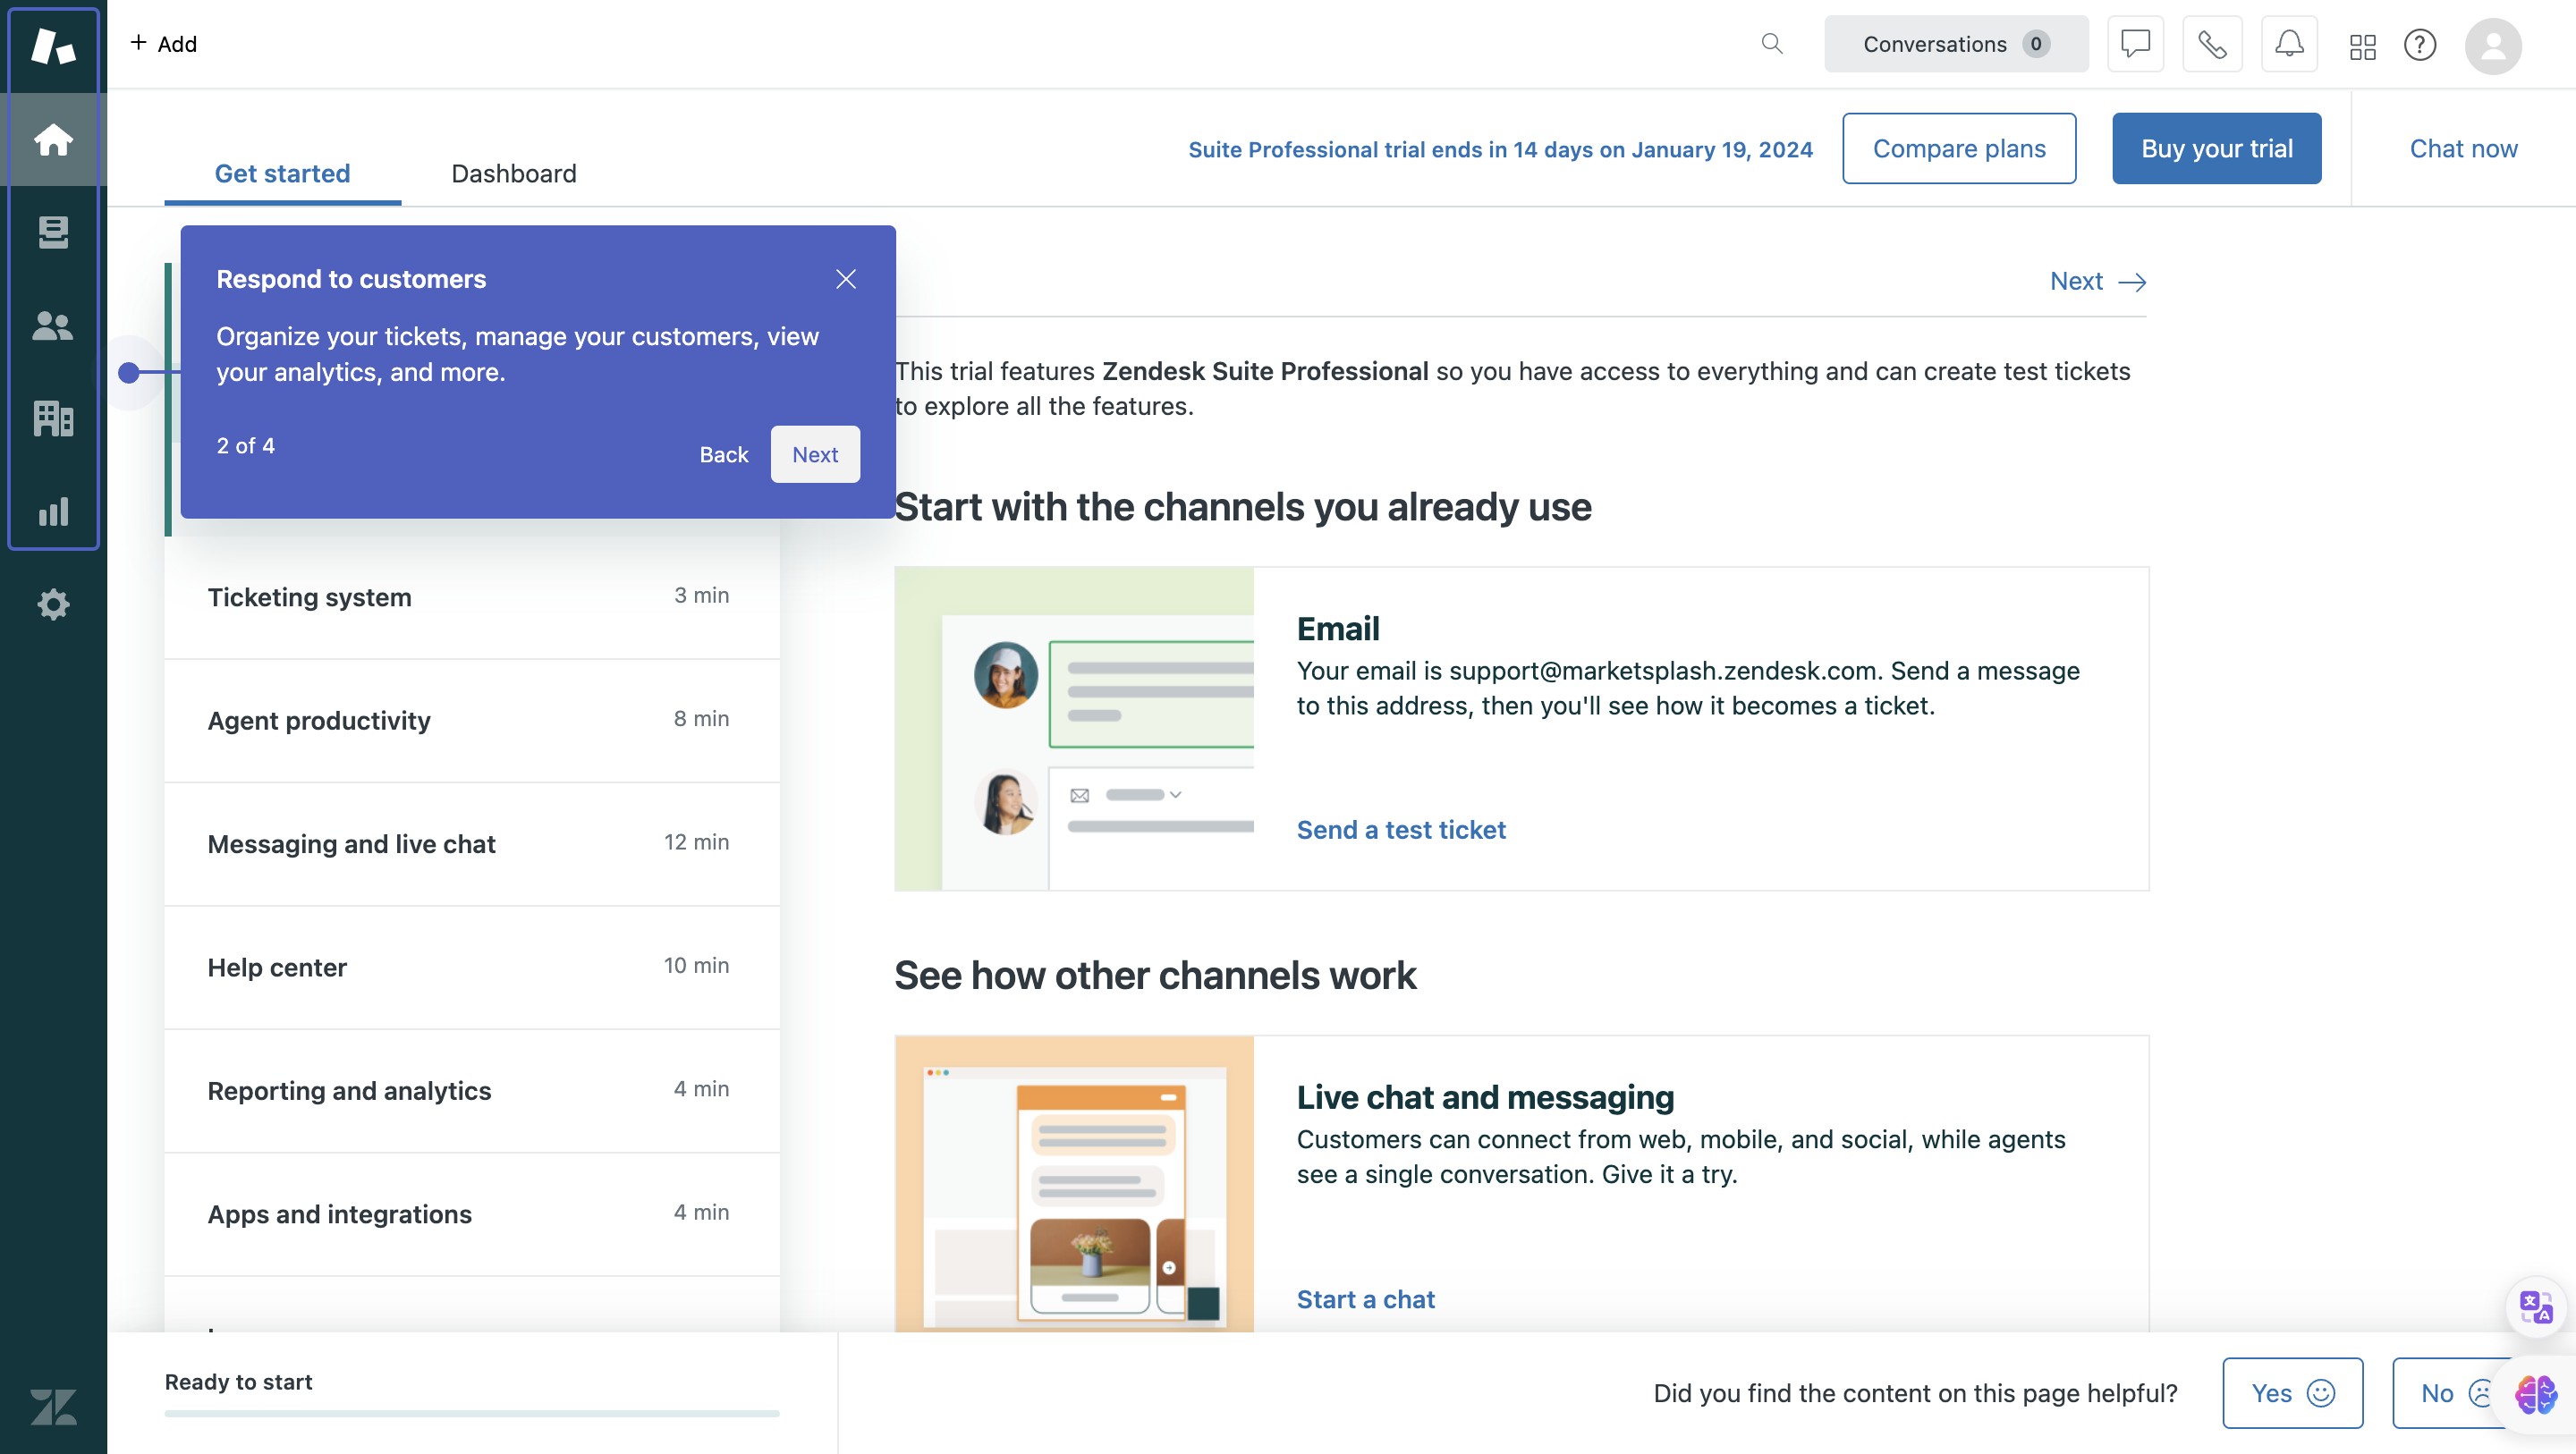The height and width of the screenshot is (1454, 2576).
Task: Open Admin gear icon in sidebar
Action: coord(53,604)
